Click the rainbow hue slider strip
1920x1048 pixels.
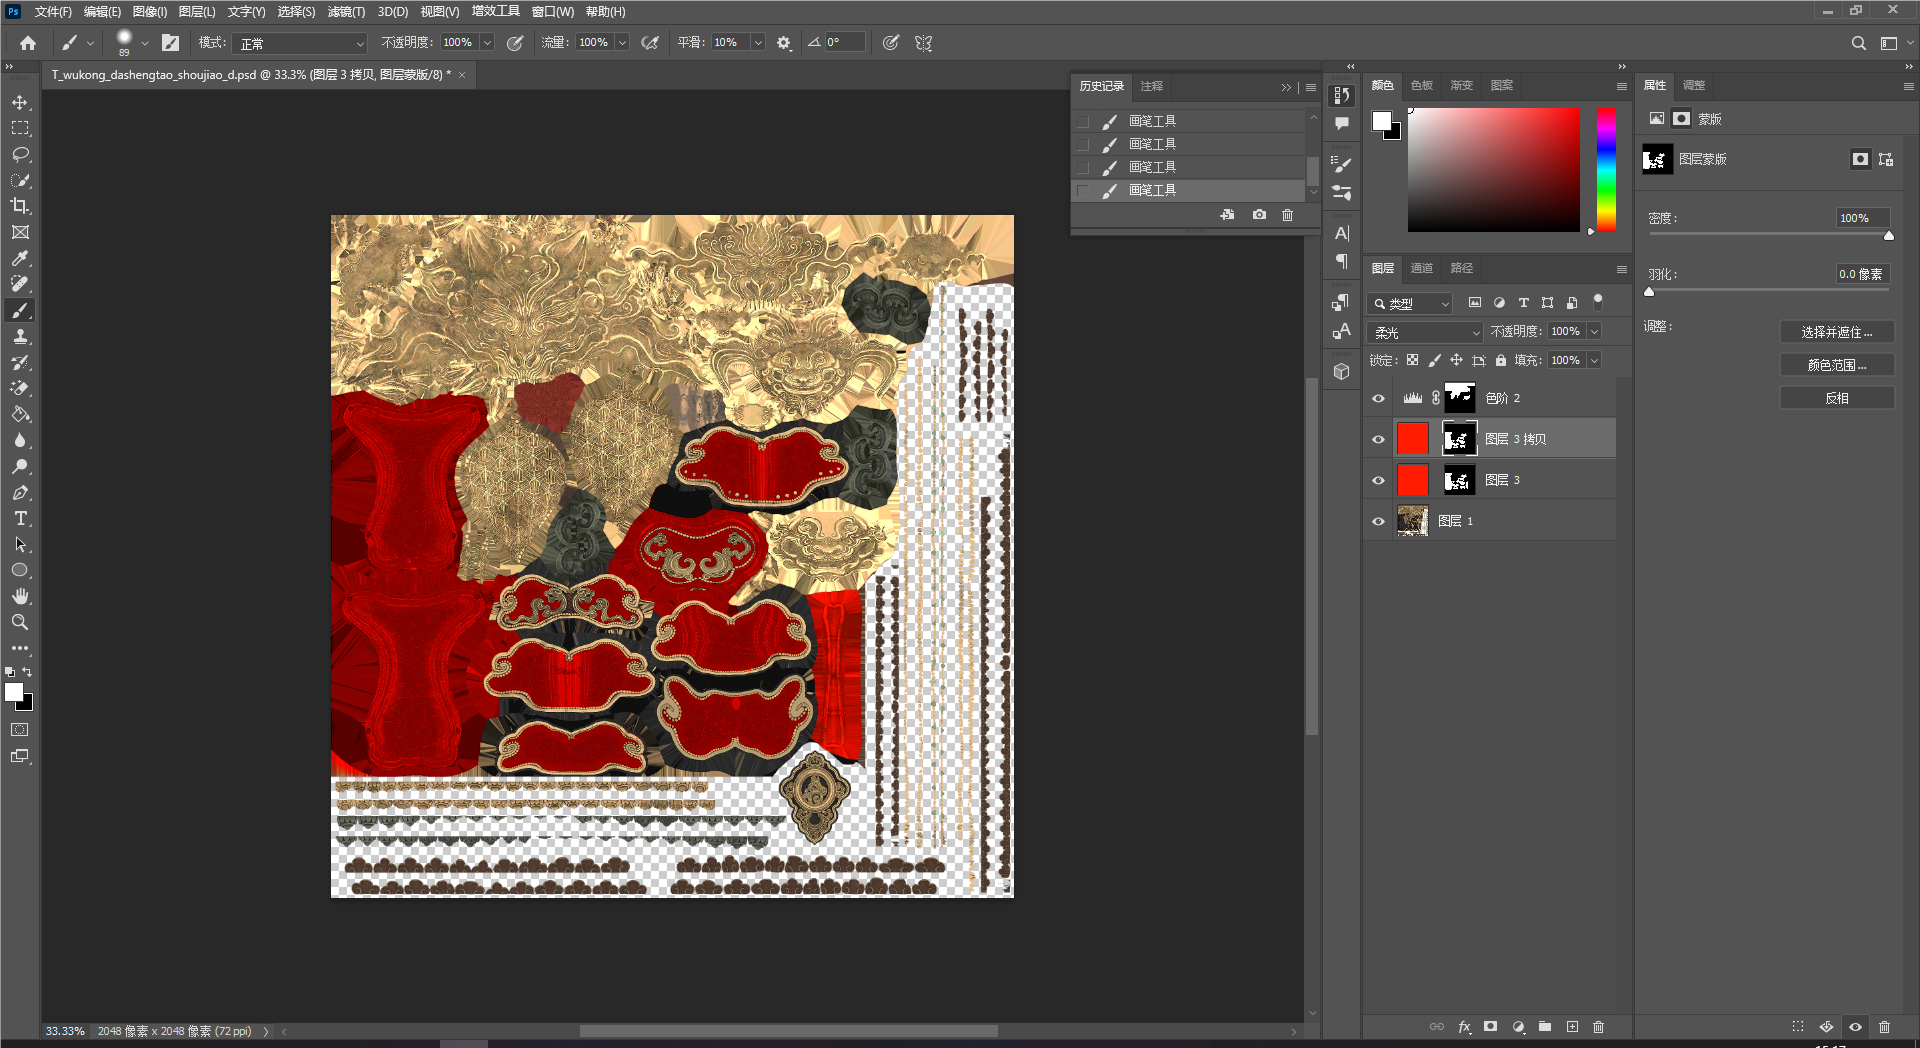(1606, 170)
